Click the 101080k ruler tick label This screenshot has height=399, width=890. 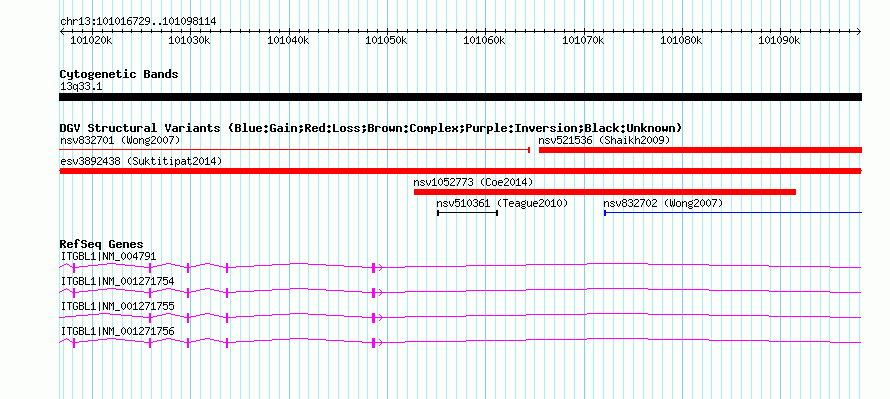click(681, 40)
